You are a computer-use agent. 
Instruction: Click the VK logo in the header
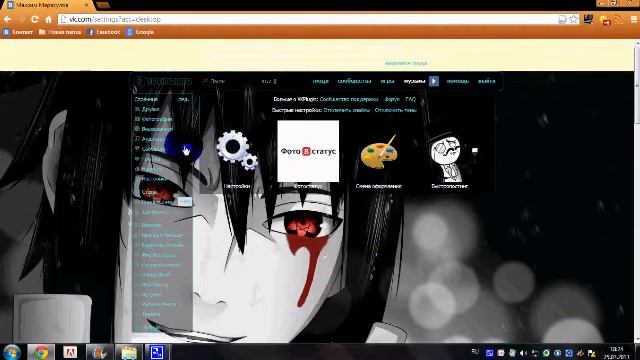click(164, 81)
